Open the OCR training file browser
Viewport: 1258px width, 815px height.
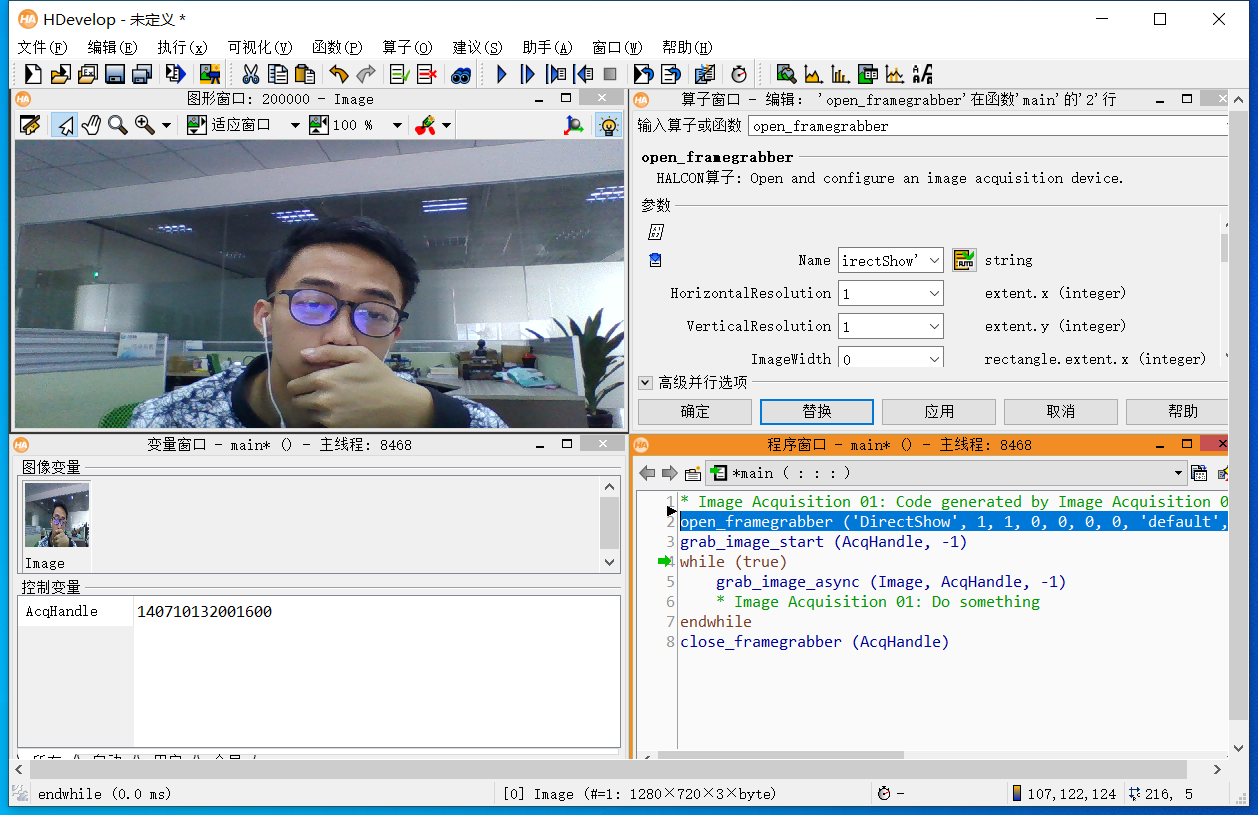922,73
